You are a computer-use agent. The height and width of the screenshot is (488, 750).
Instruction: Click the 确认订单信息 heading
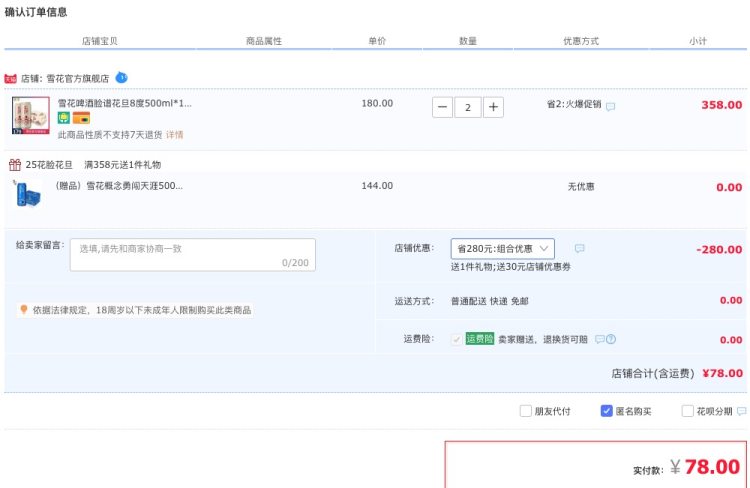tap(36, 12)
